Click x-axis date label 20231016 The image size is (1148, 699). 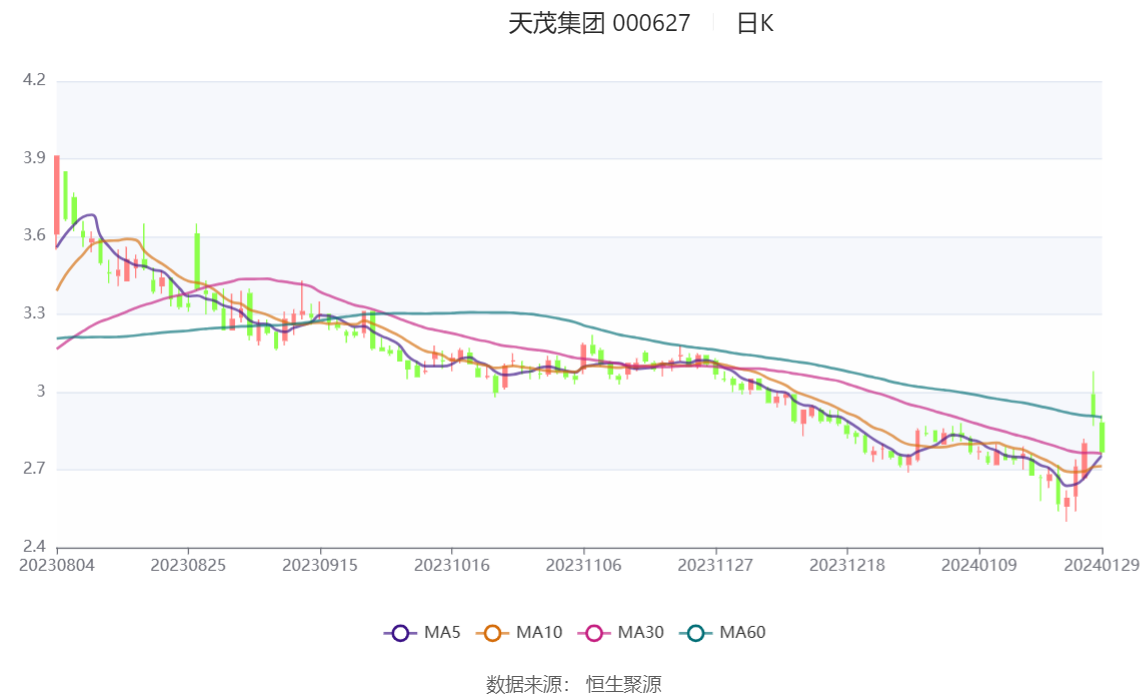(x=452, y=565)
